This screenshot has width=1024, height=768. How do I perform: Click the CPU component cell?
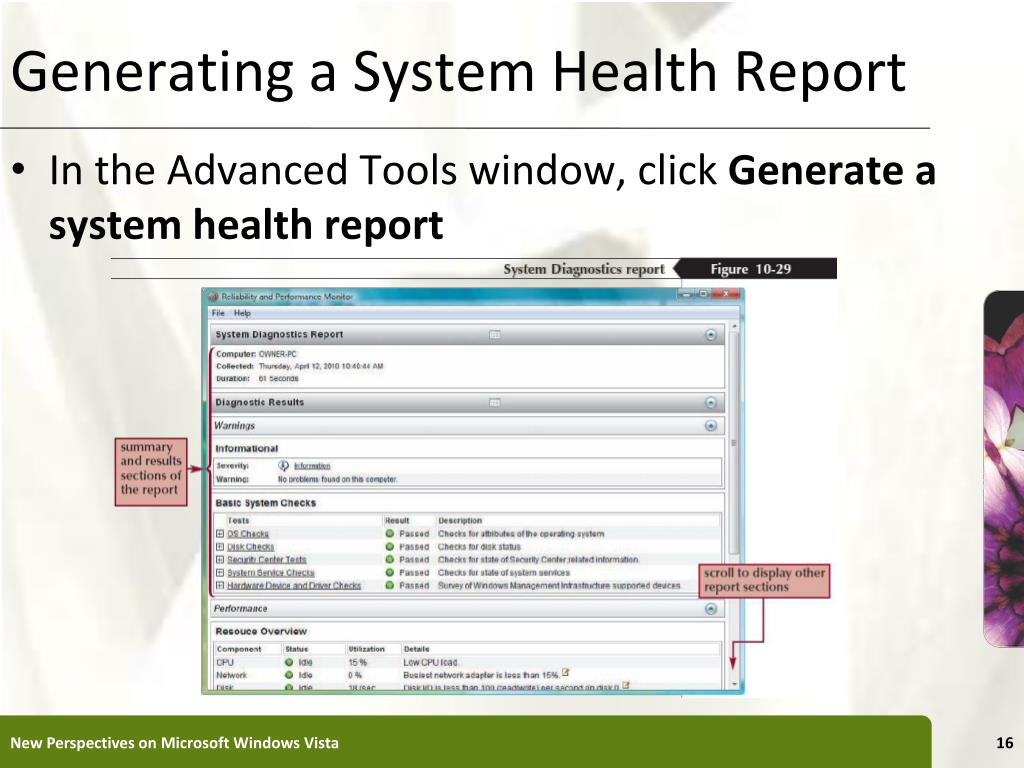pyautogui.click(x=225, y=662)
